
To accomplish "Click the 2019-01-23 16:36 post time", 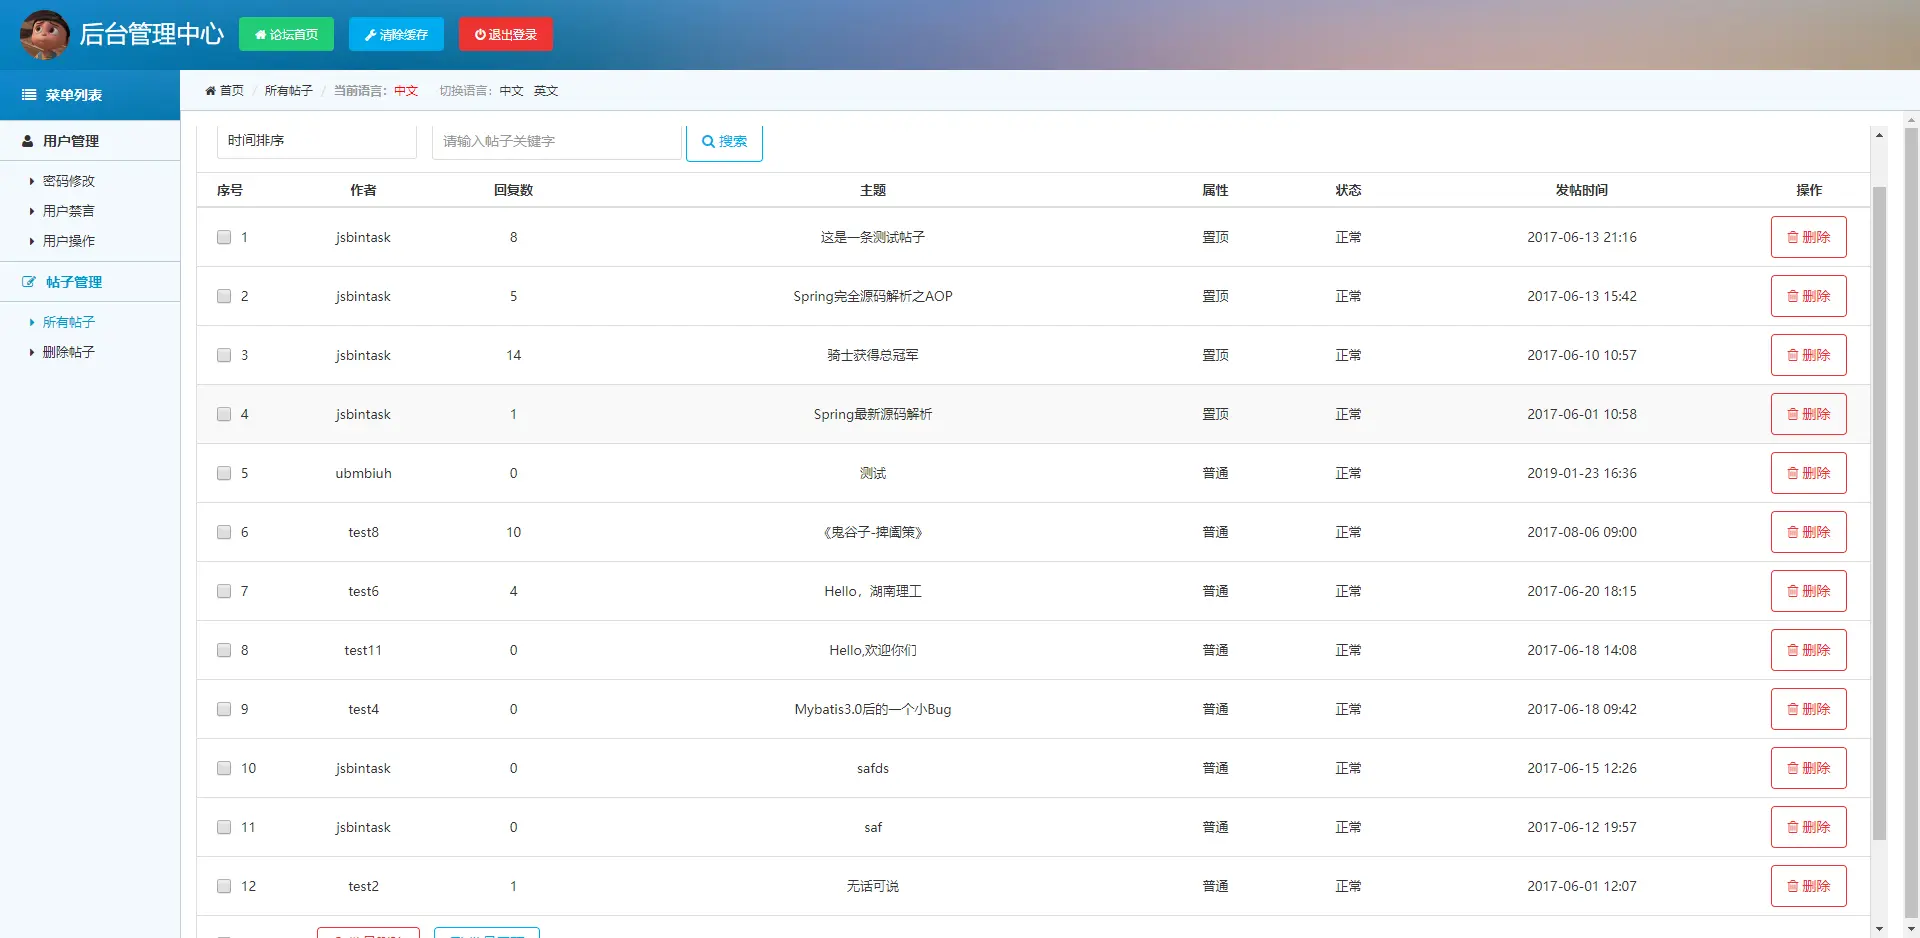I will (x=1581, y=473).
